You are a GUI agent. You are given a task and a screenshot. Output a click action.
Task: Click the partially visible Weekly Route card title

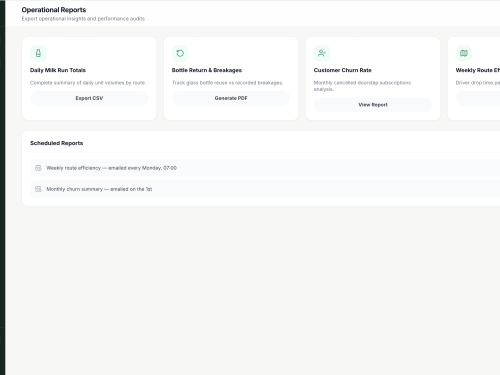478,70
